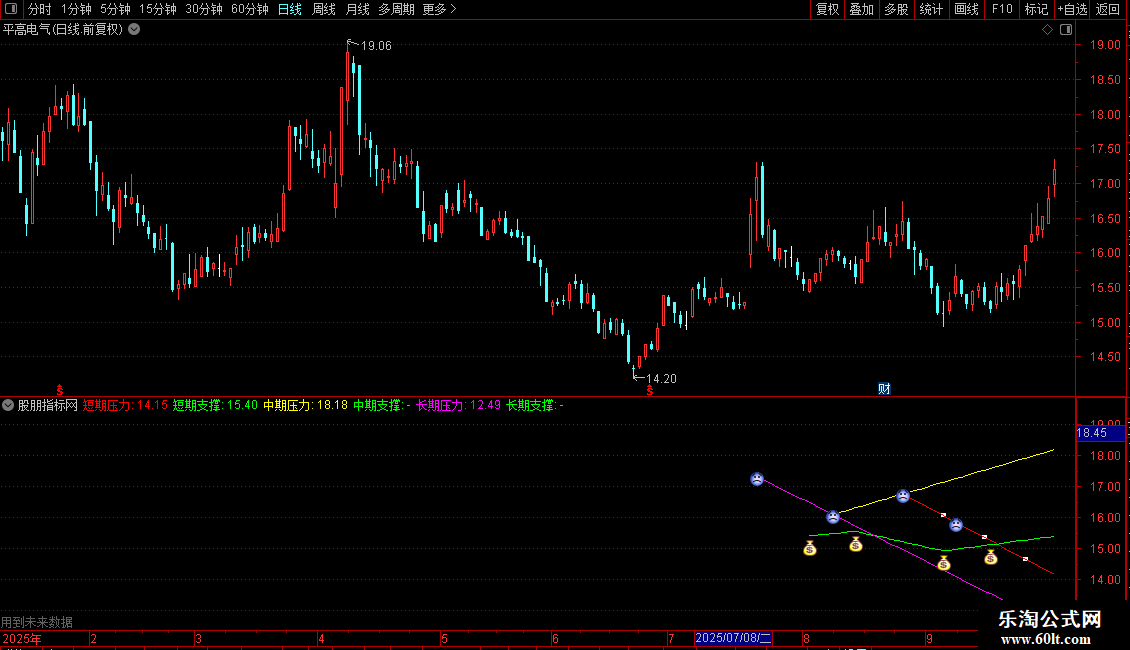
Task: Open the 多周期 multi-period view
Action: pyautogui.click(x=396, y=9)
